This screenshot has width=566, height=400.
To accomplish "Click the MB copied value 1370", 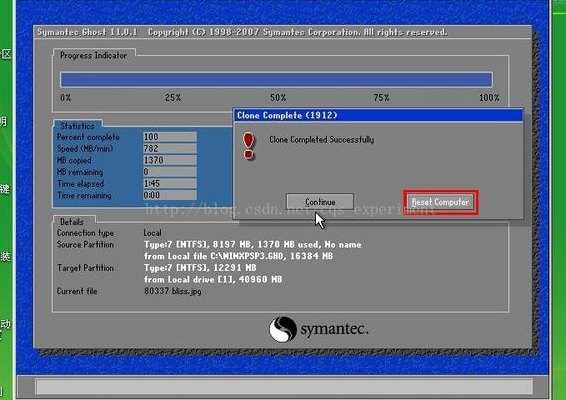I will pyautogui.click(x=170, y=160).
